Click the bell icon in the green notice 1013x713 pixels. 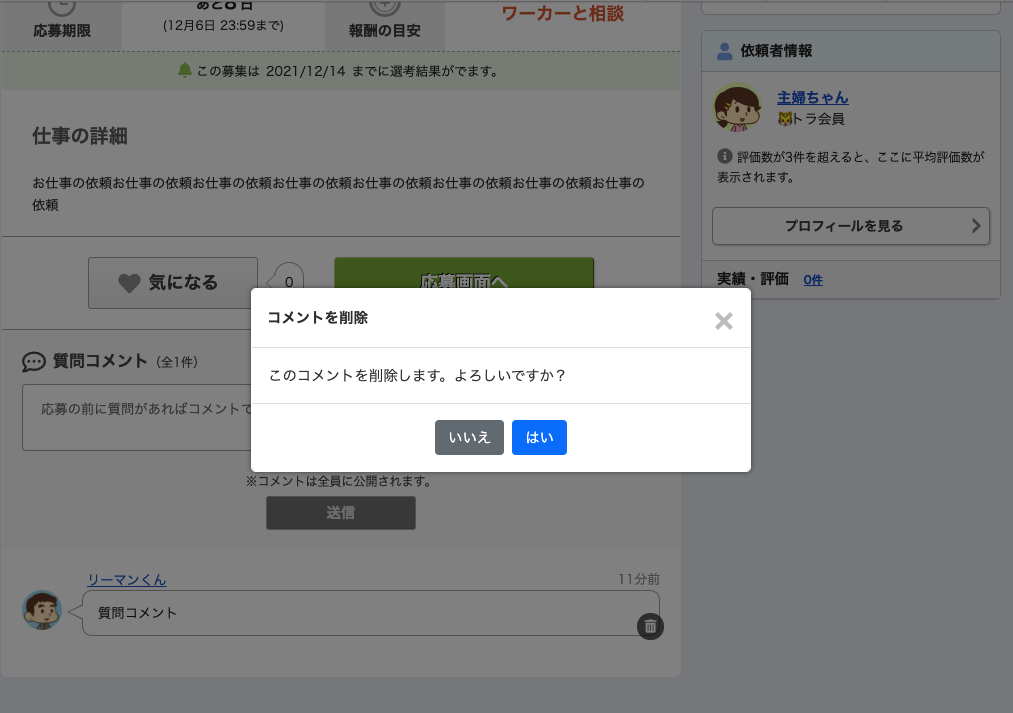coord(184,71)
